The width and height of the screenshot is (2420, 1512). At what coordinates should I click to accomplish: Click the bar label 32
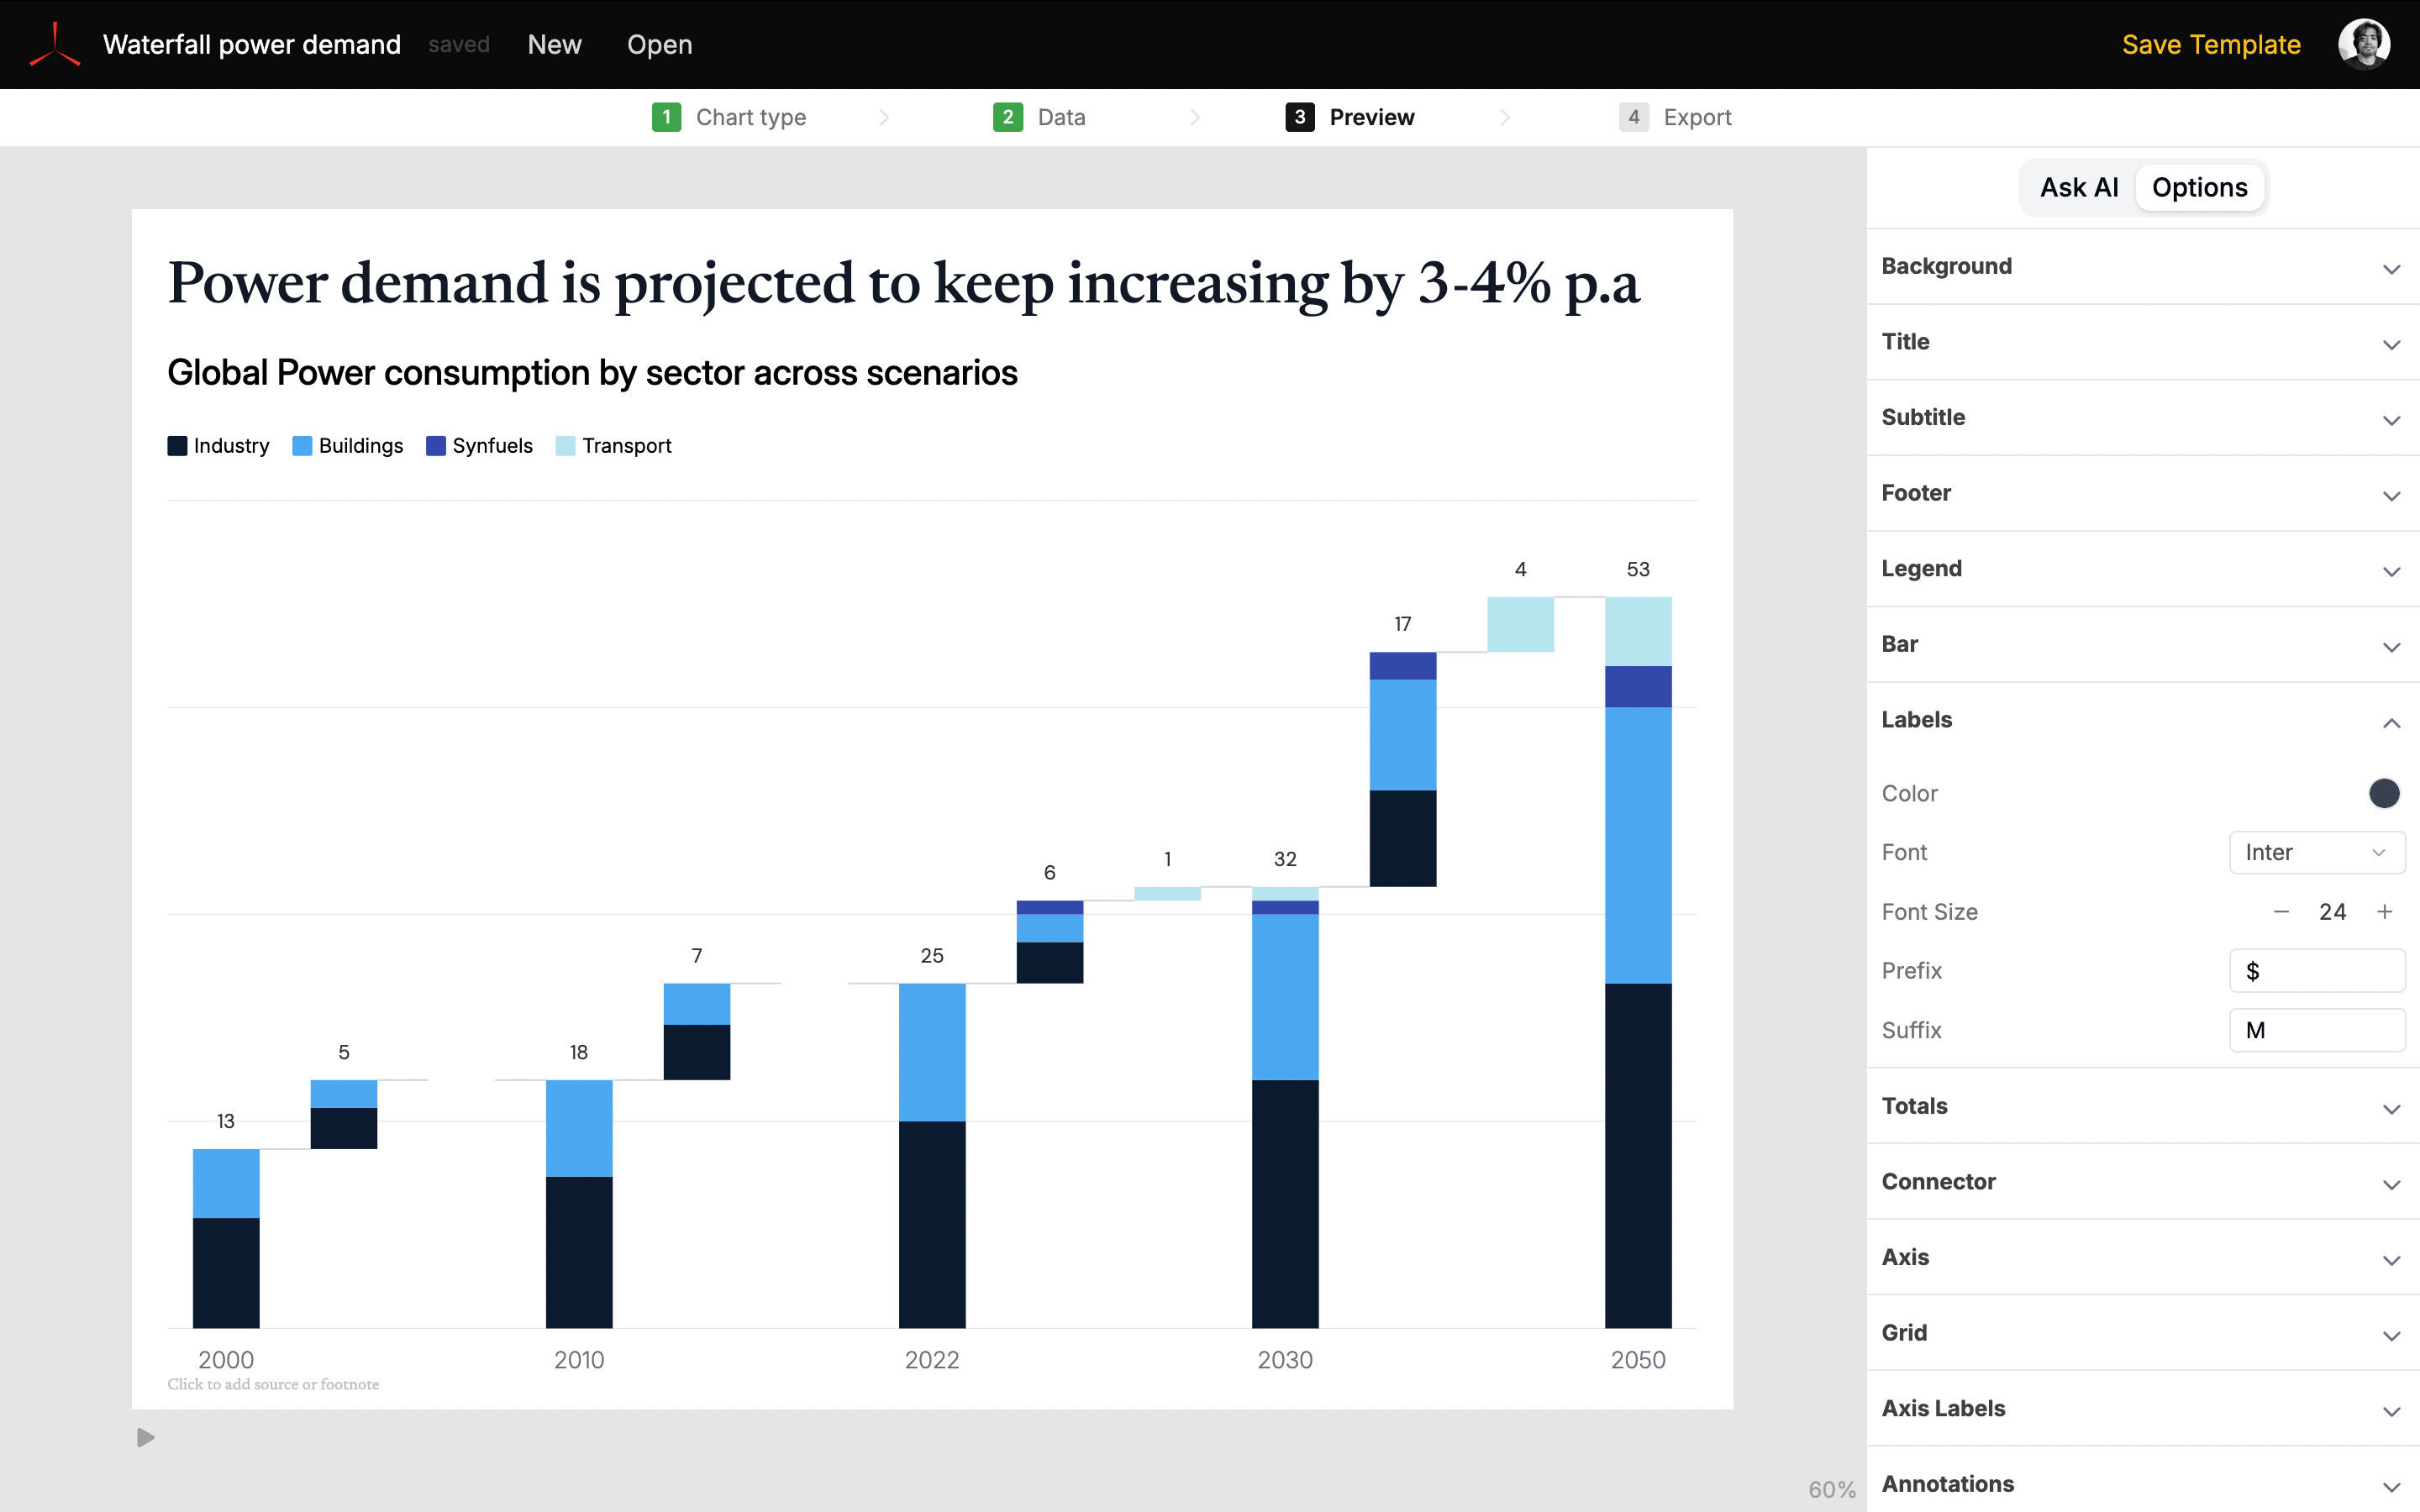[1285, 859]
